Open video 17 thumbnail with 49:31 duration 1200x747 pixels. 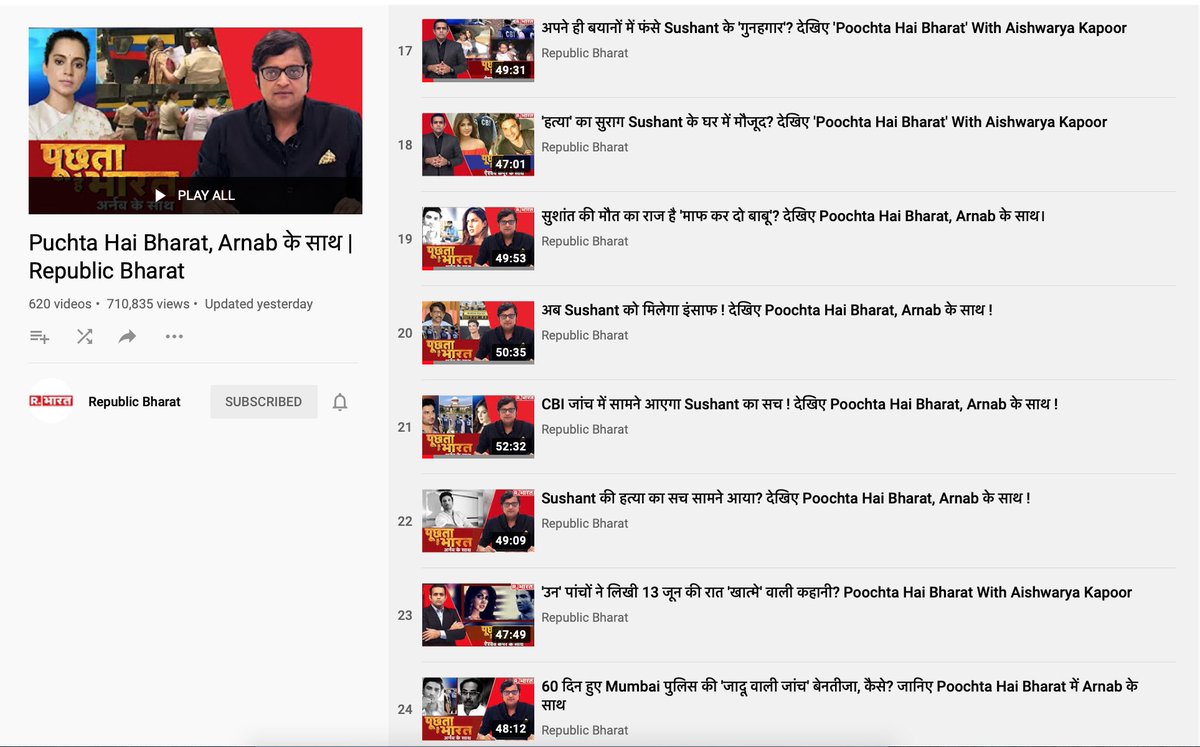click(478, 50)
